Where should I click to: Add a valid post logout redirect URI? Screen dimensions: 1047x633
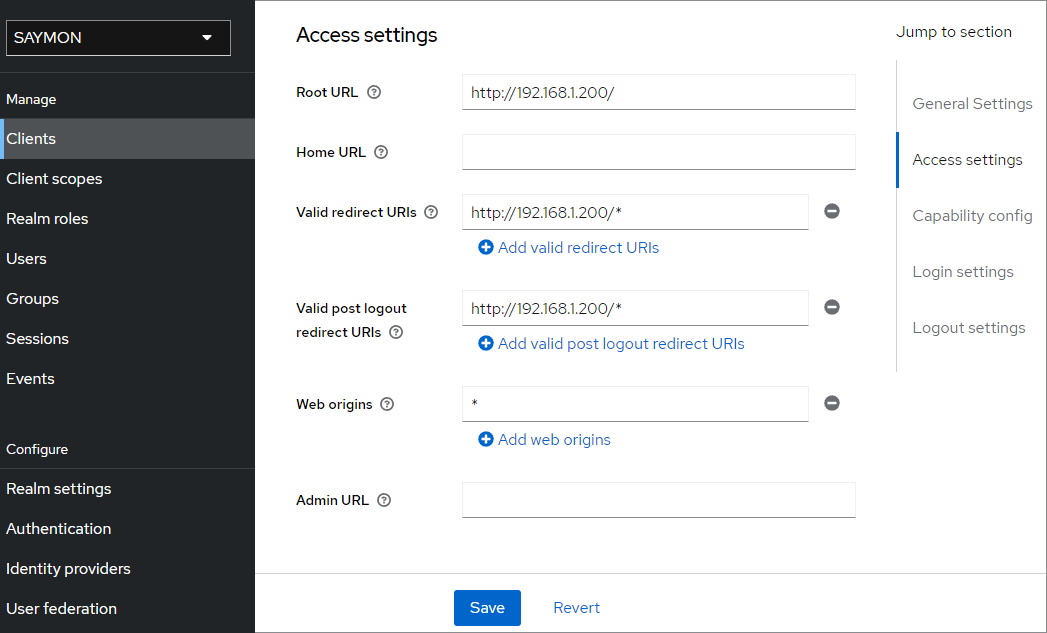pos(612,344)
